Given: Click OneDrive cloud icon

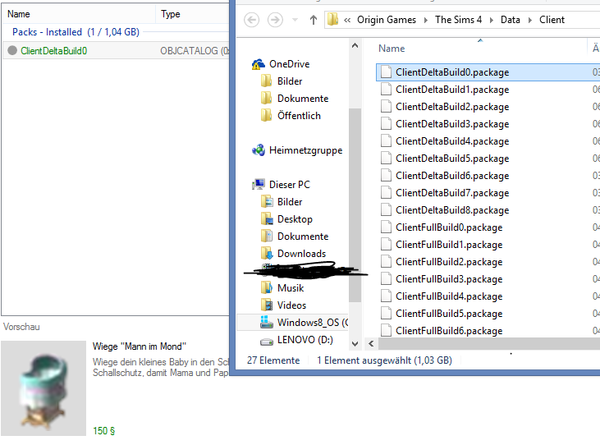Looking at the screenshot, I should [x=258, y=64].
